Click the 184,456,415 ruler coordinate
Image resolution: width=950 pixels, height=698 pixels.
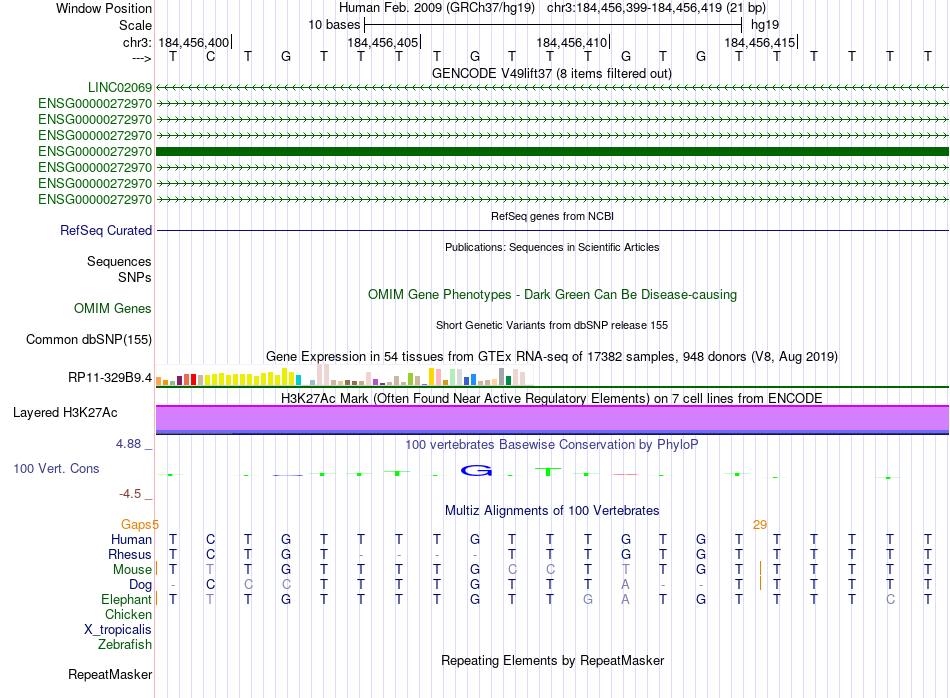coord(760,42)
